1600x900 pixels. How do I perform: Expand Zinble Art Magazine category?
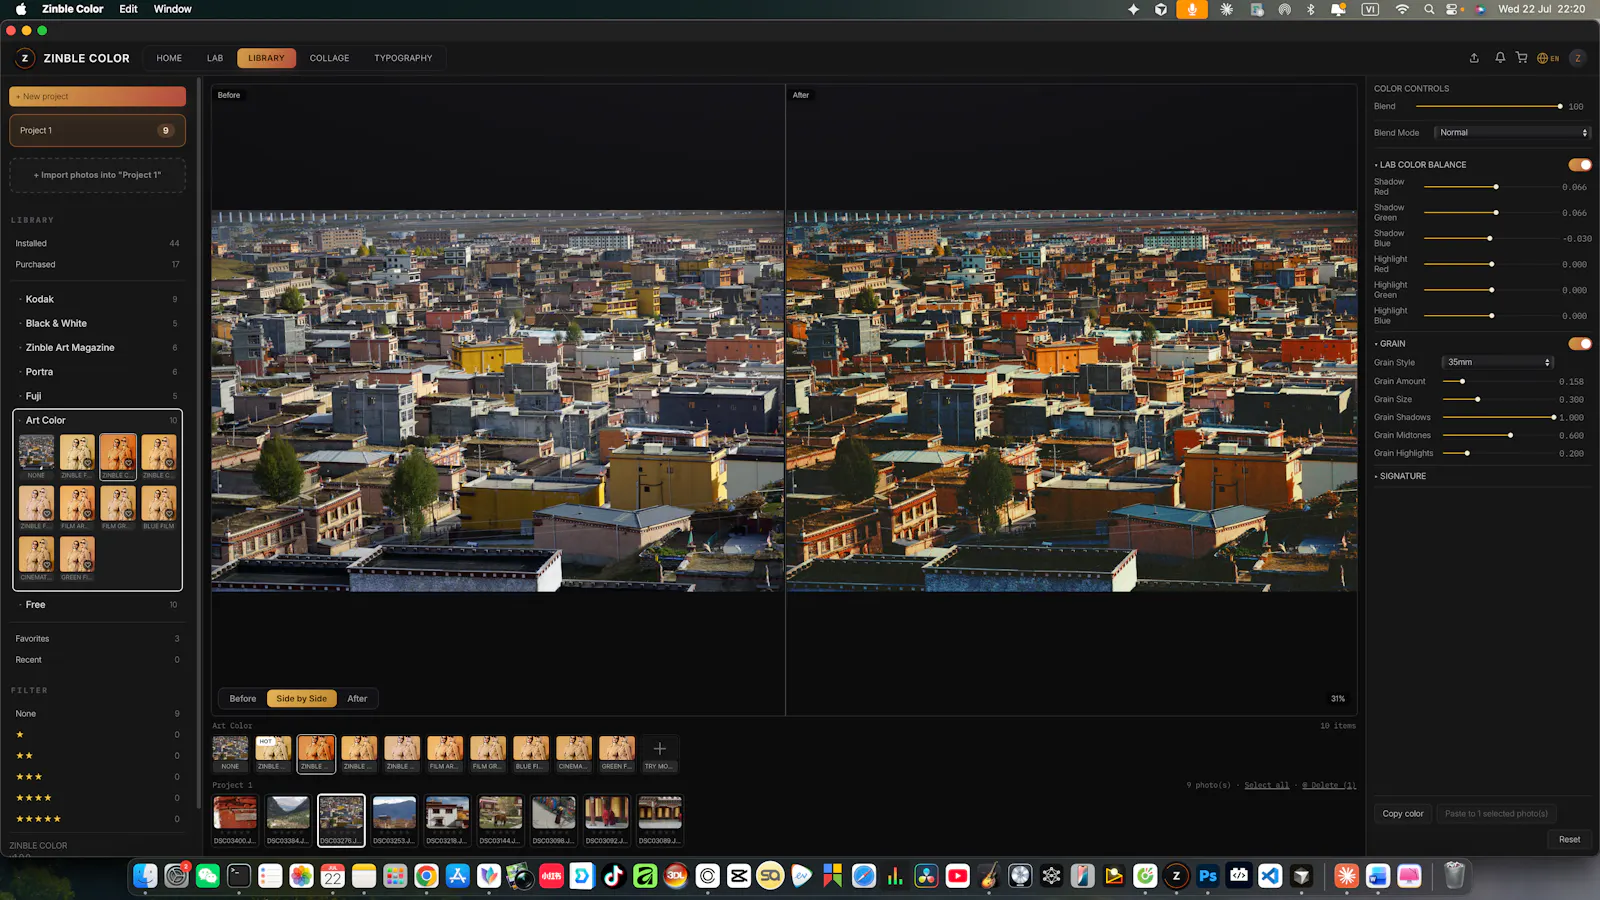click(x=97, y=348)
